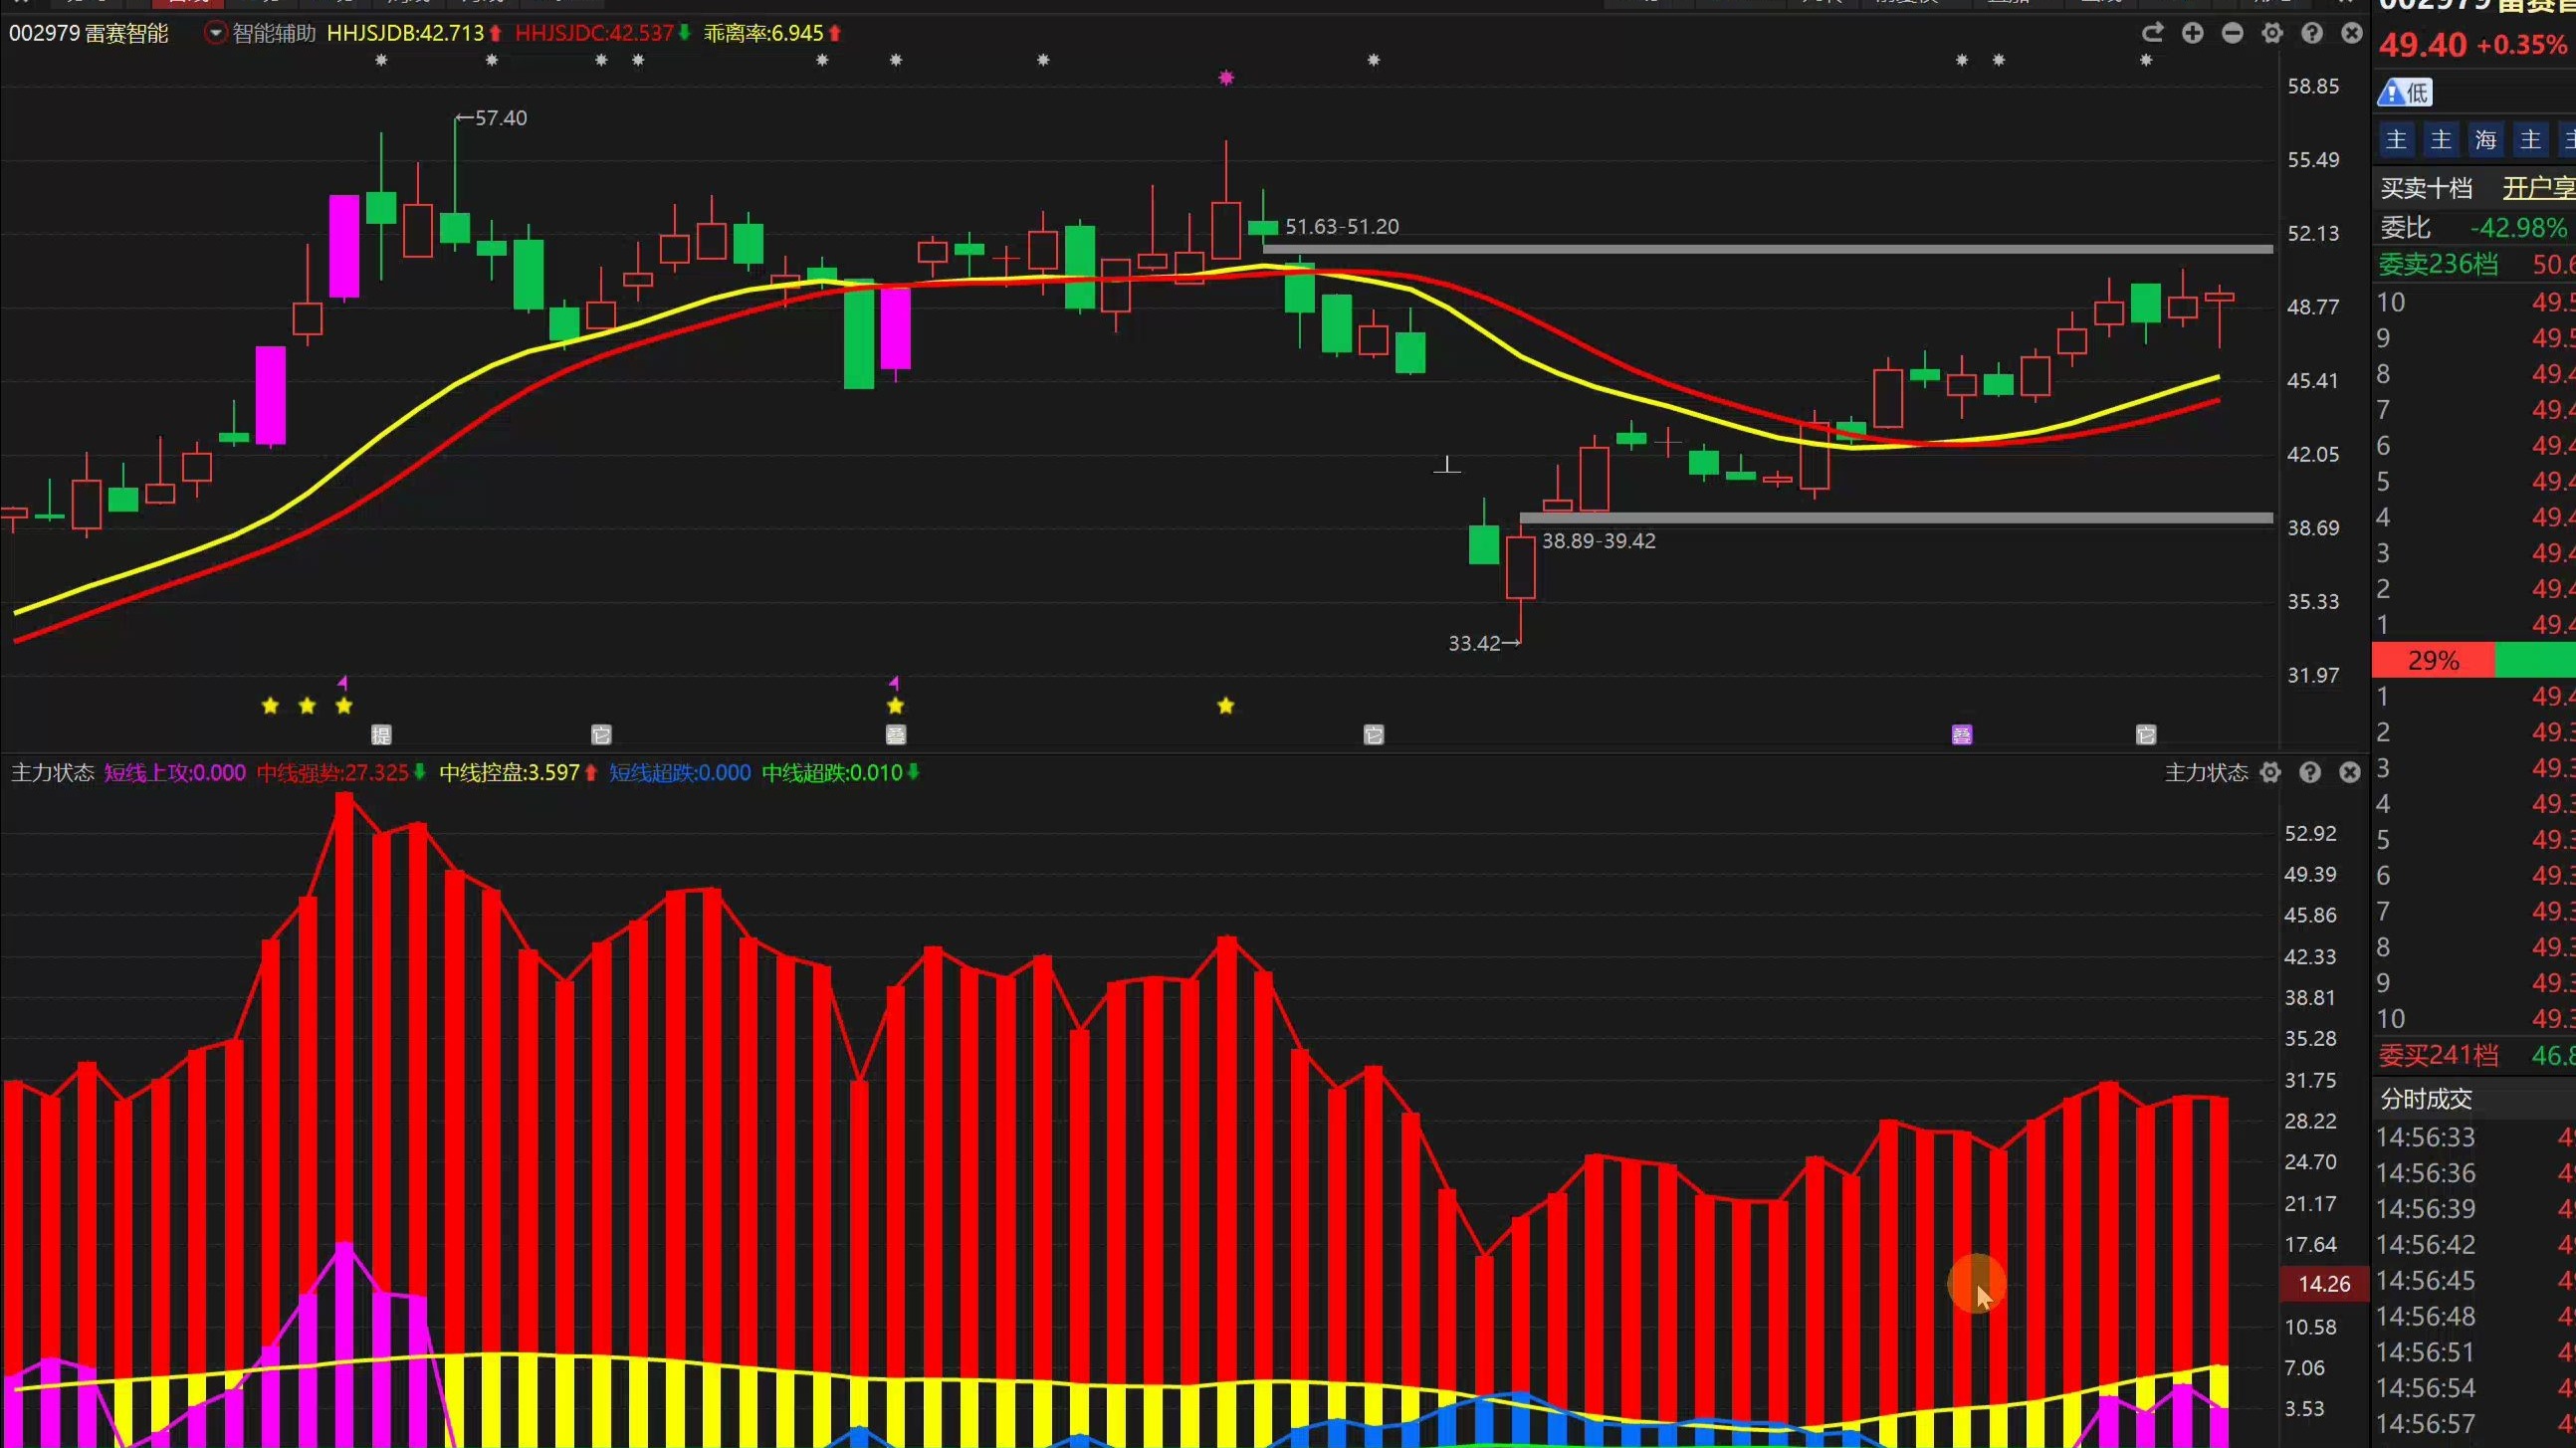Select the 分时成交 panel header

coord(2426,1099)
